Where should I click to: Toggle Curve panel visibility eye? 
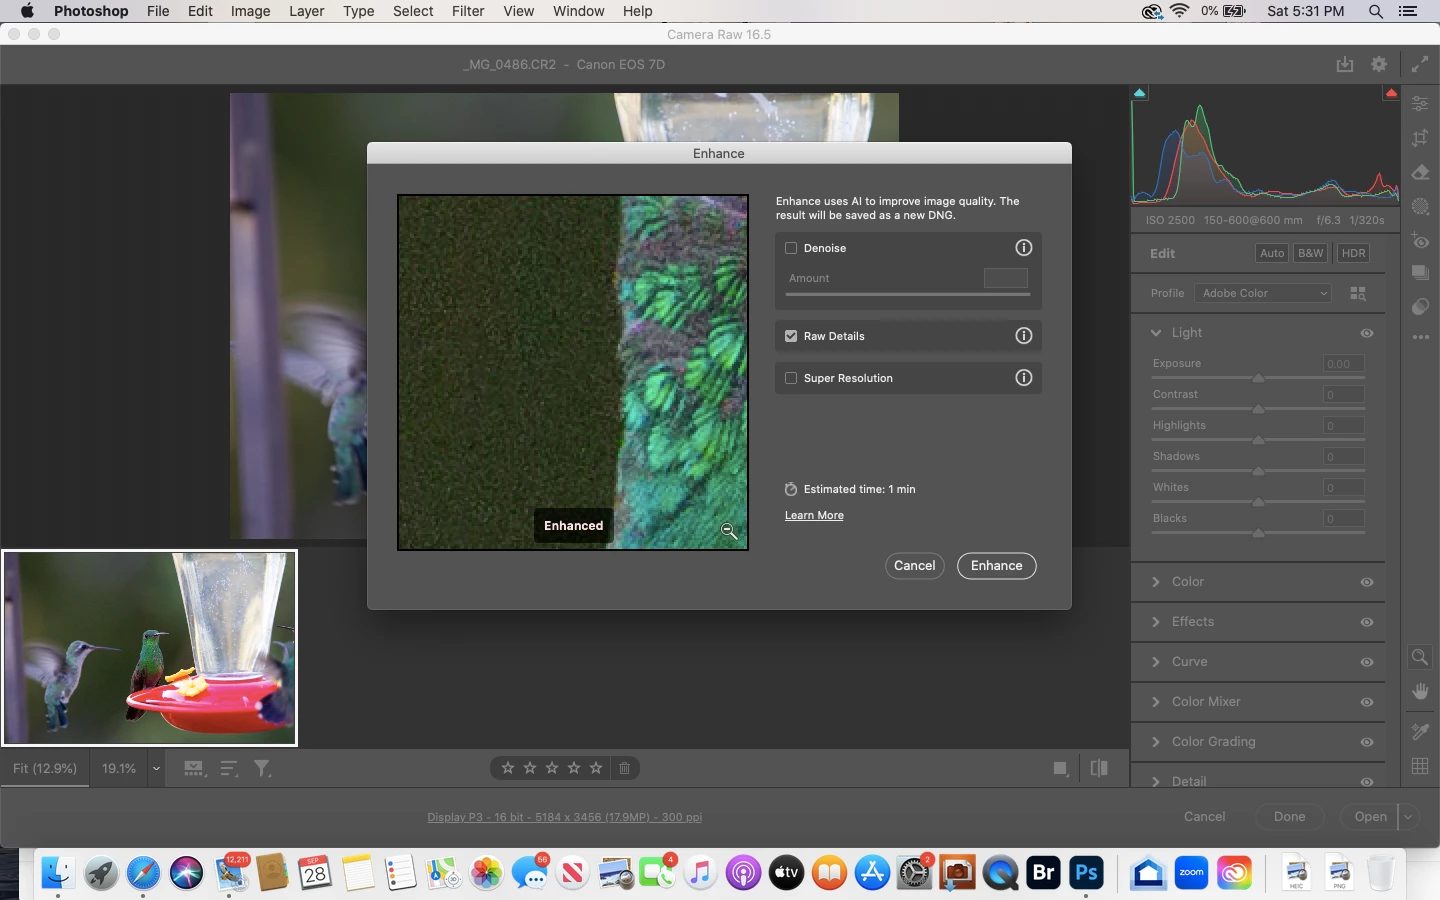pos(1367,662)
